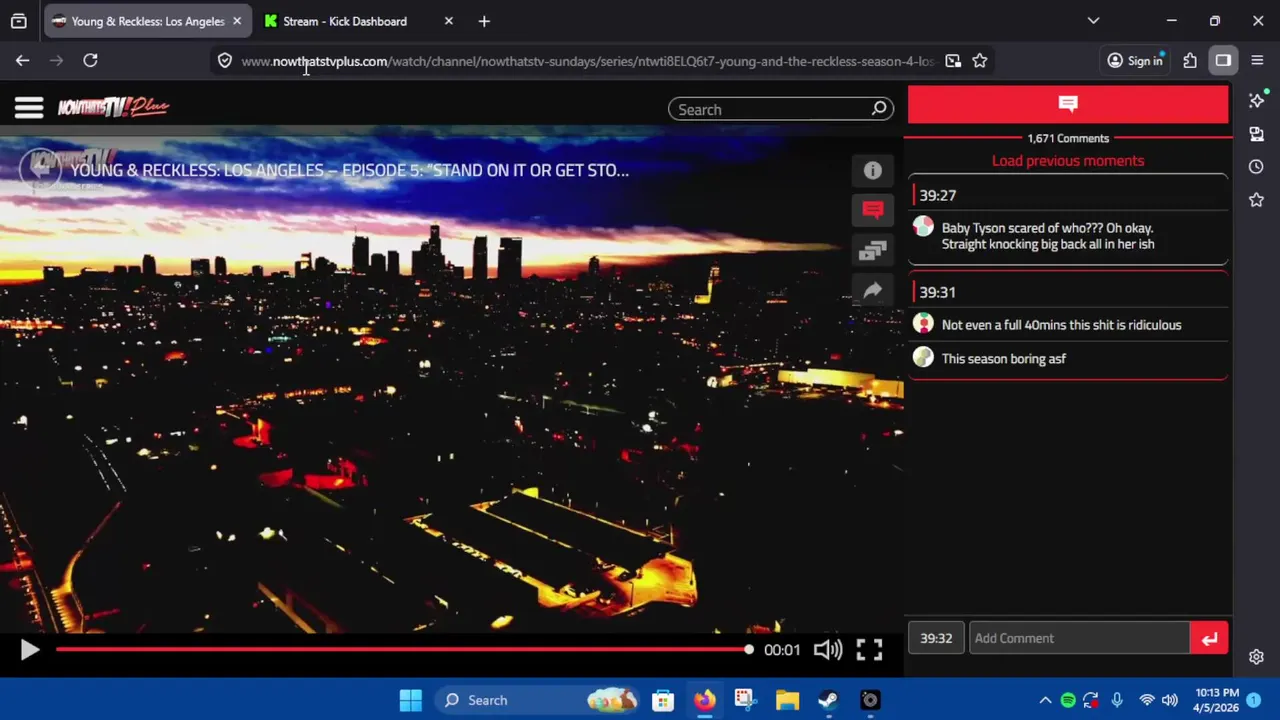Click the magnifier icon in site search
The width and height of the screenshot is (1280, 720).
[x=879, y=108]
